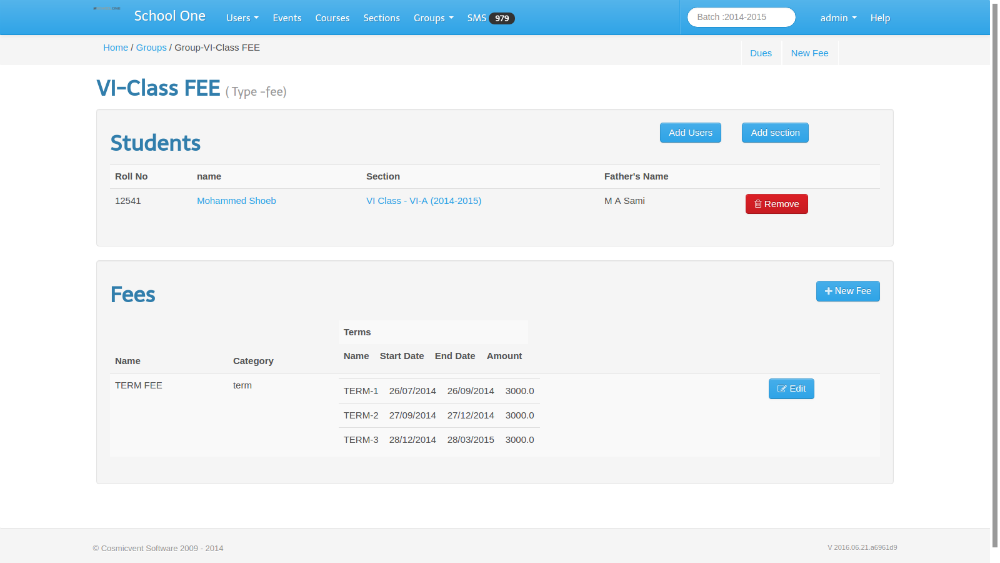Viewport: 1000px width, 563px height.
Task: Select the category cell 'term'
Action: [x=242, y=386]
